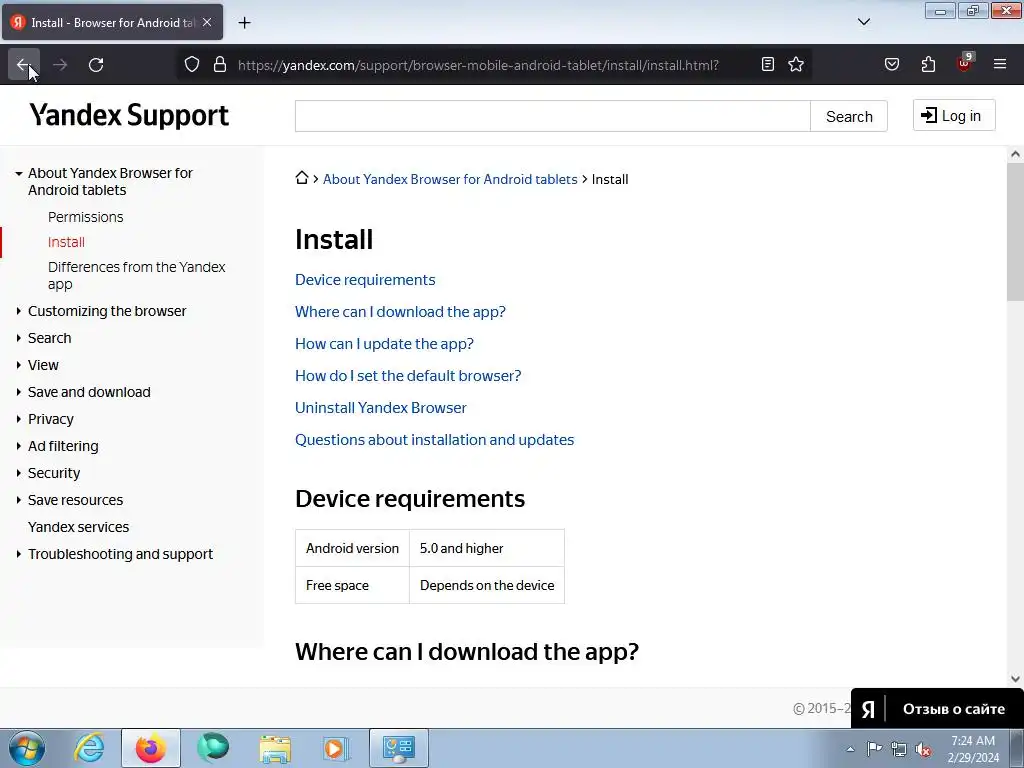Open the Save to Pocket icon
Image resolution: width=1024 pixels, height=768 pixels.
pyautogui.click(x=892, y=64)
